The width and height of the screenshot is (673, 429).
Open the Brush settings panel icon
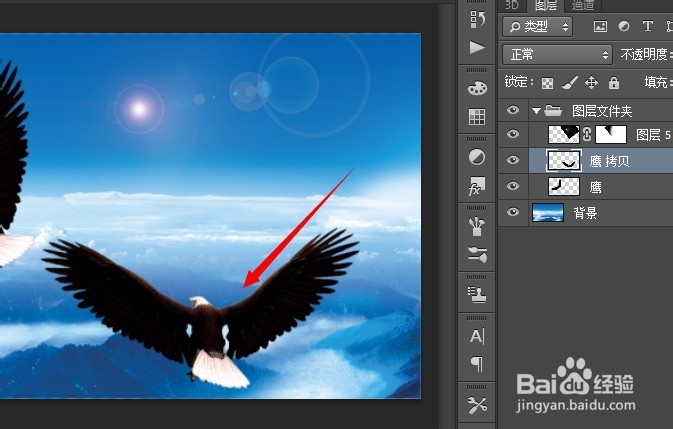[x=477, y=254]
